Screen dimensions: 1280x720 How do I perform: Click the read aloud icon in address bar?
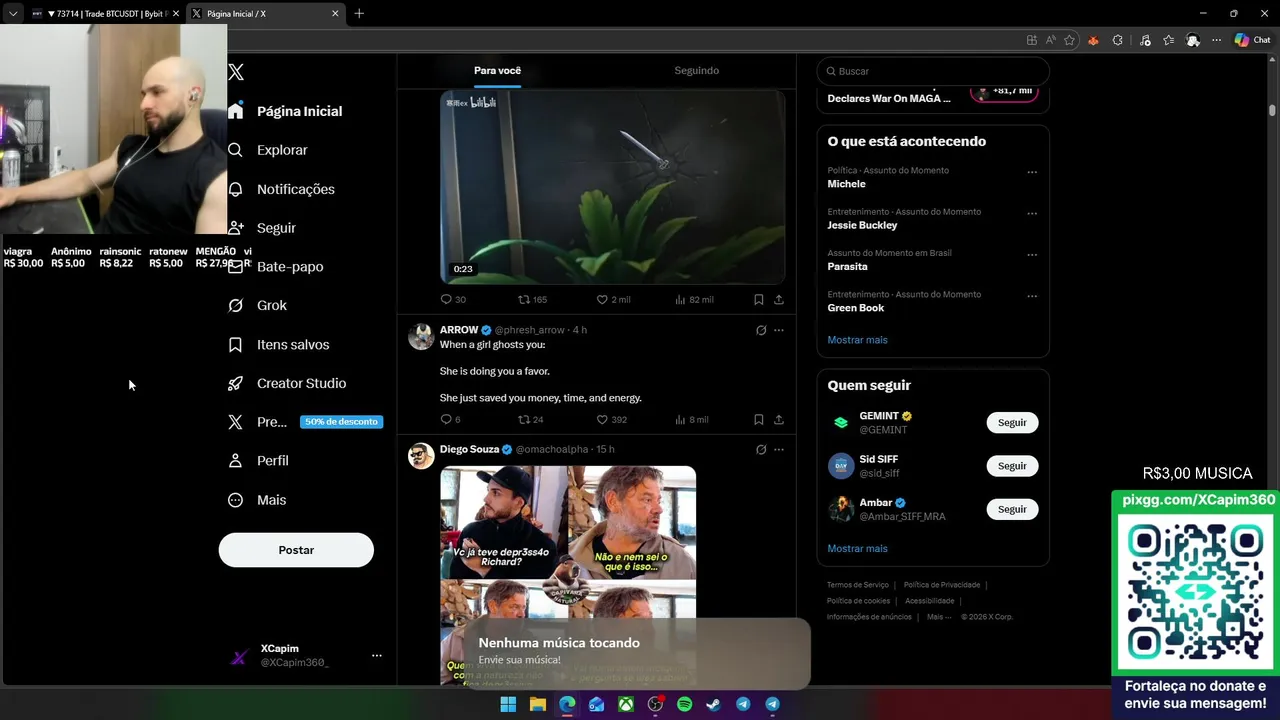tap(1051, 40)
